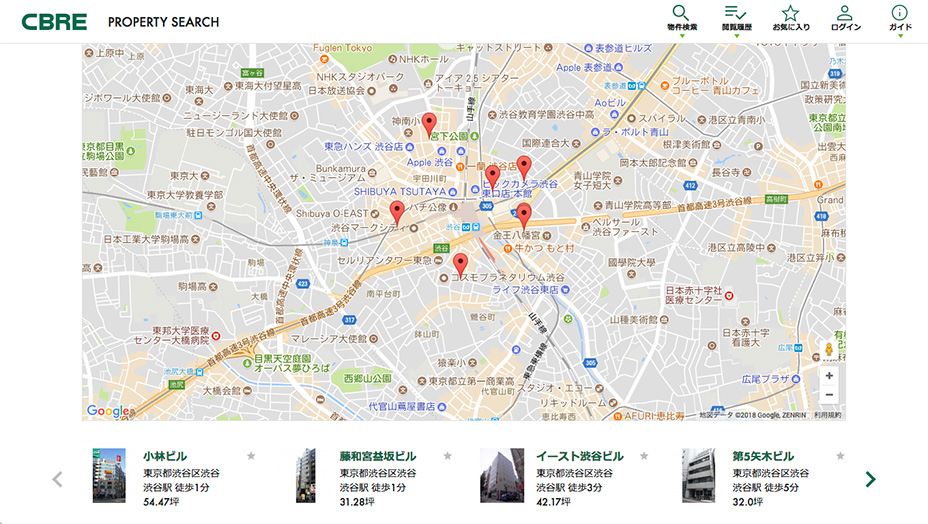Click the 東急ハンズ 渋谷店 map marker
The height and width of the screenshot is (524, 928).
tap(409, 146)
